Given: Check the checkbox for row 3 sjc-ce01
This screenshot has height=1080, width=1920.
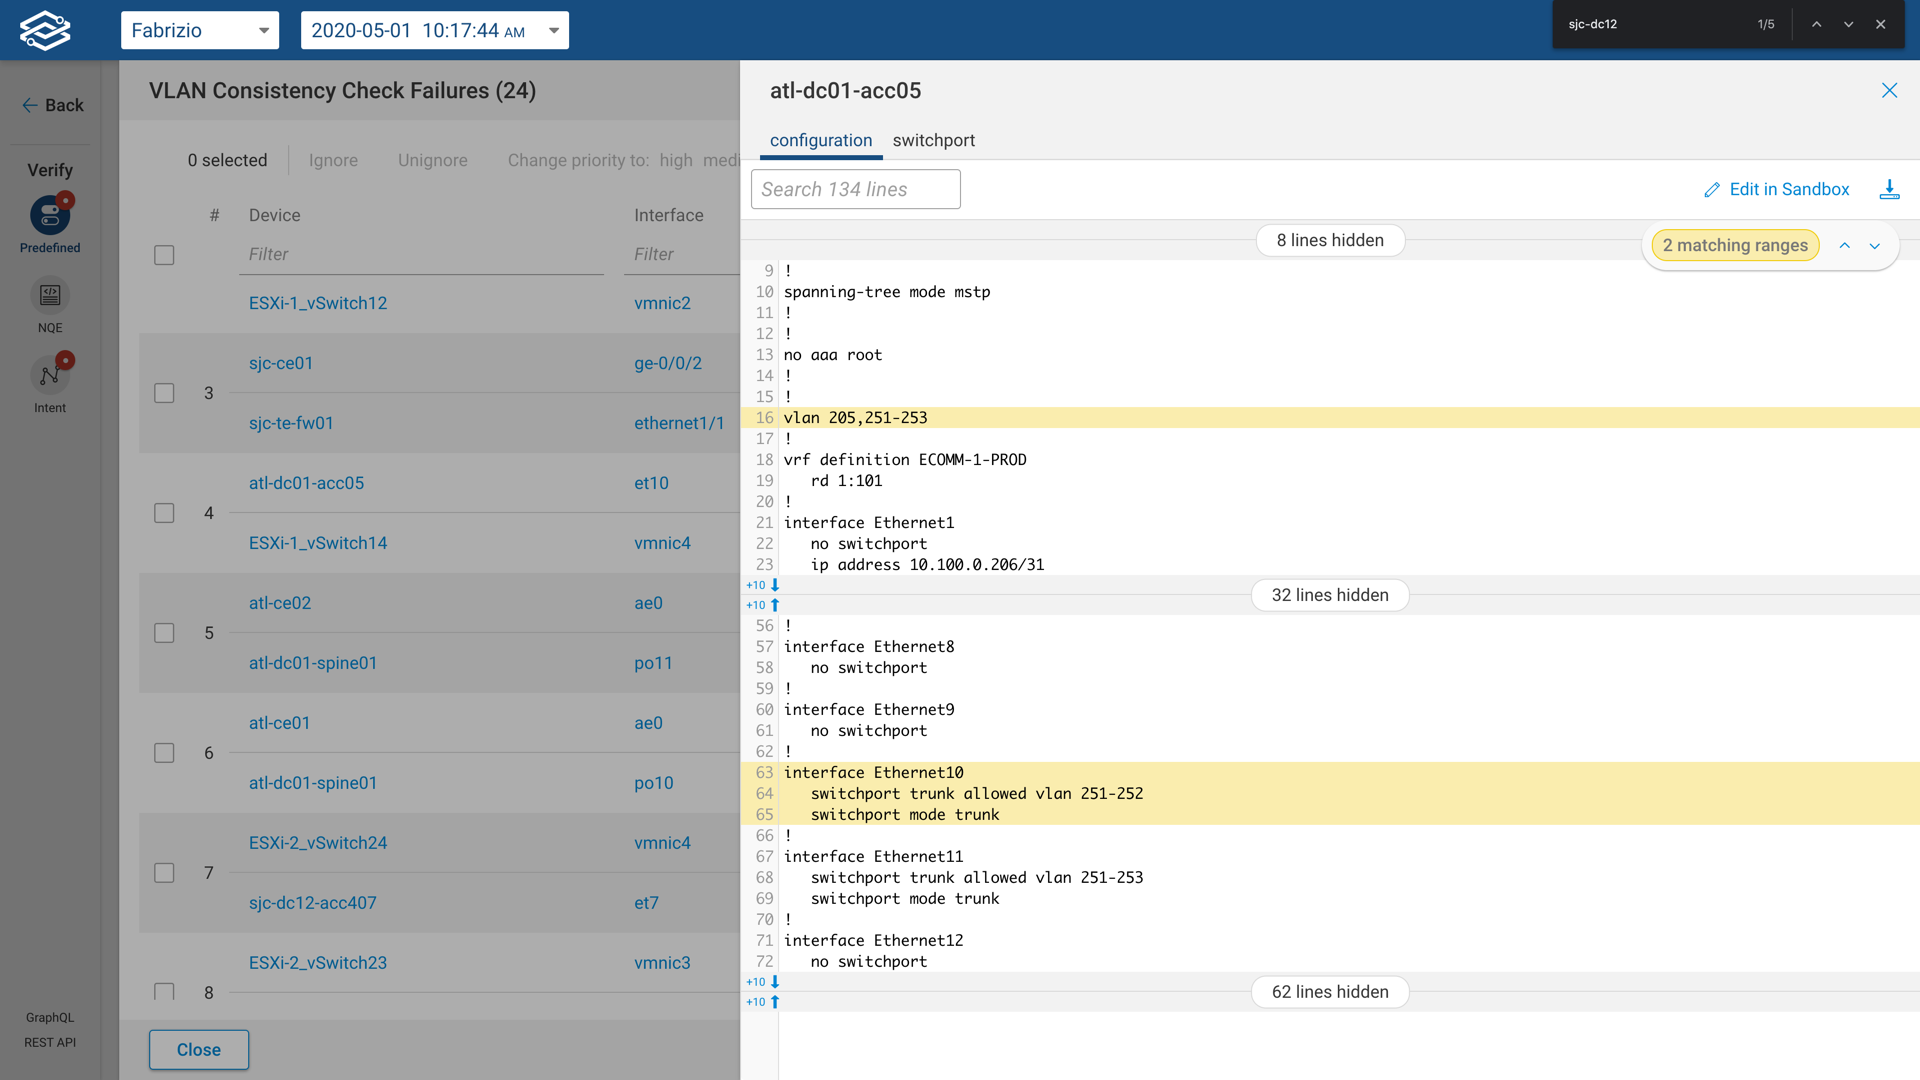Looking at the screenshot, I should [x=164, y=393].
